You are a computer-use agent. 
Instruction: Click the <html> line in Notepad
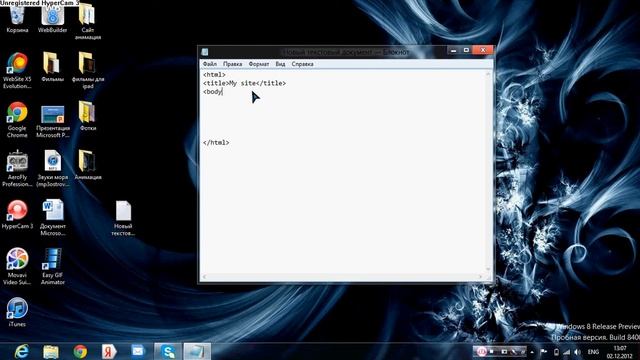pyautogui.click(x=214, y=75)
